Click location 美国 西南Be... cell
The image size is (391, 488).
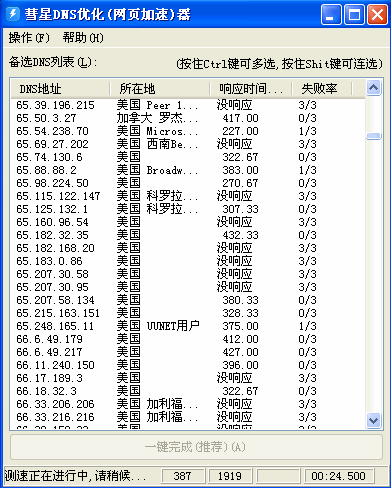[157, 144]
